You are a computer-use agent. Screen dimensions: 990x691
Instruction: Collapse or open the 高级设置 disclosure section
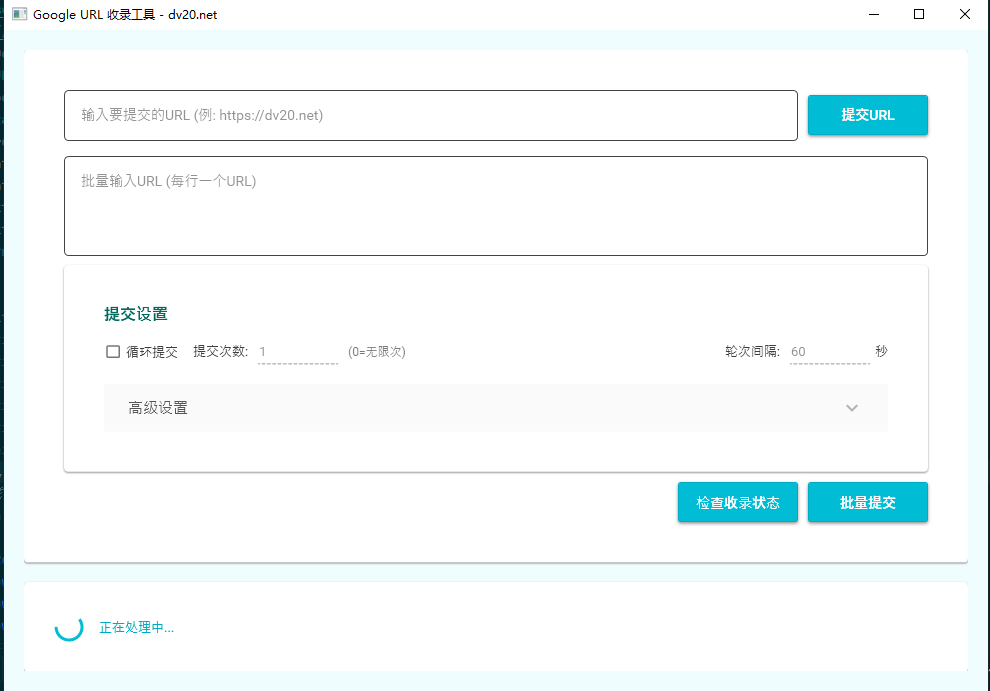[496, 408]
